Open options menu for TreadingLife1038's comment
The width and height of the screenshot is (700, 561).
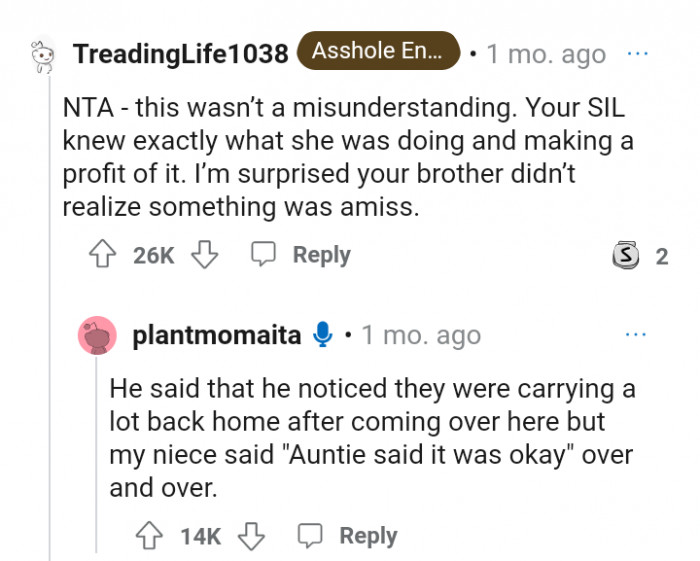(637, 53)
